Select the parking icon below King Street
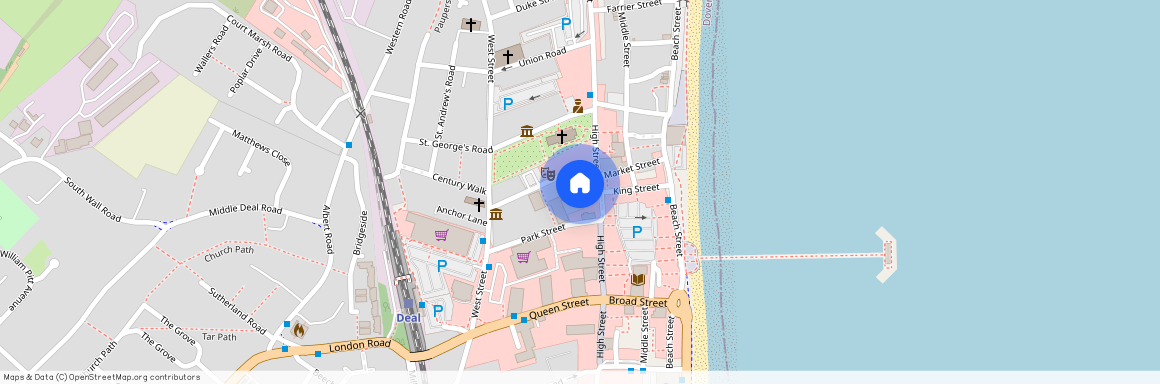This screenshot has width=1160, height=384. [x=636, y=232]
